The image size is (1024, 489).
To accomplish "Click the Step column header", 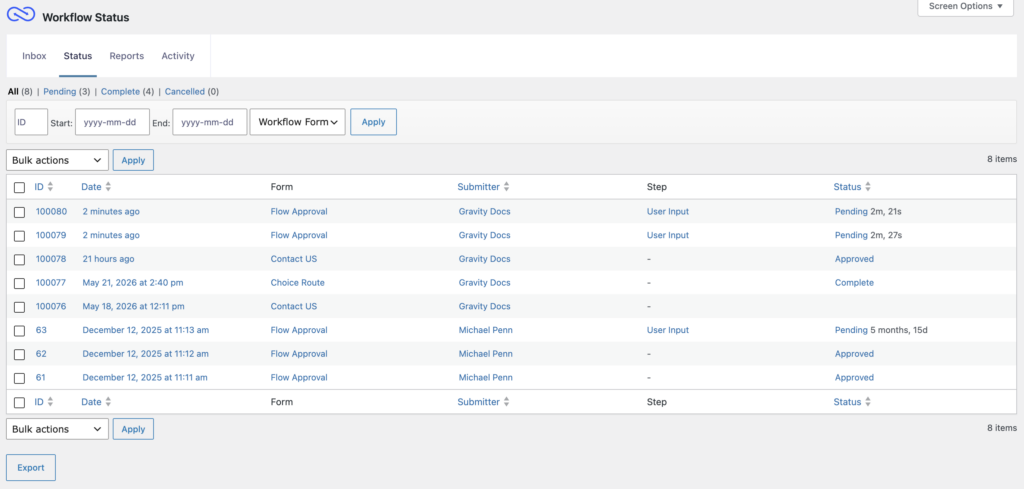I will point(656,187).
